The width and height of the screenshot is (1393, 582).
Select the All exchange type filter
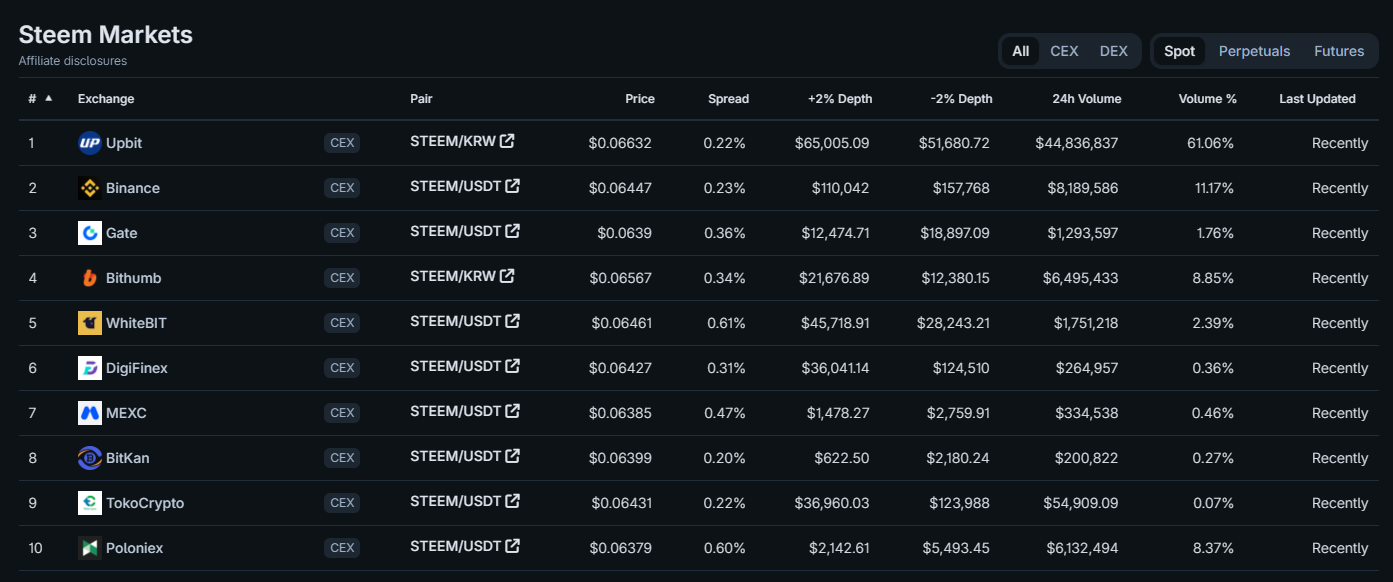1020,51
